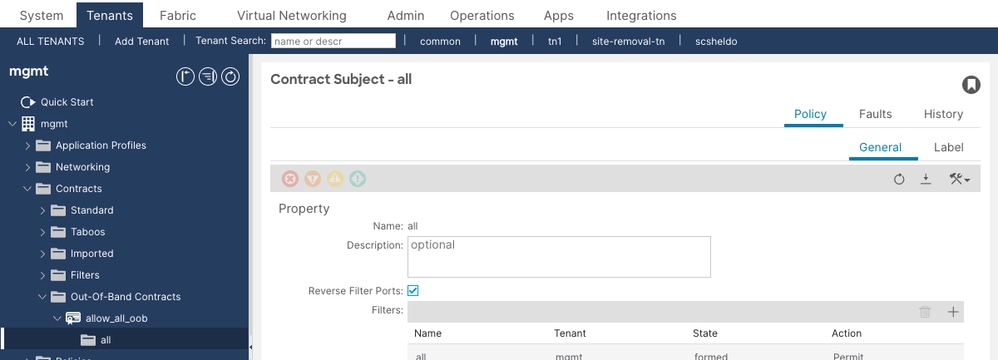
Task: Switch to the History tab
Action: pyautogui.click(x=943, y=114)
